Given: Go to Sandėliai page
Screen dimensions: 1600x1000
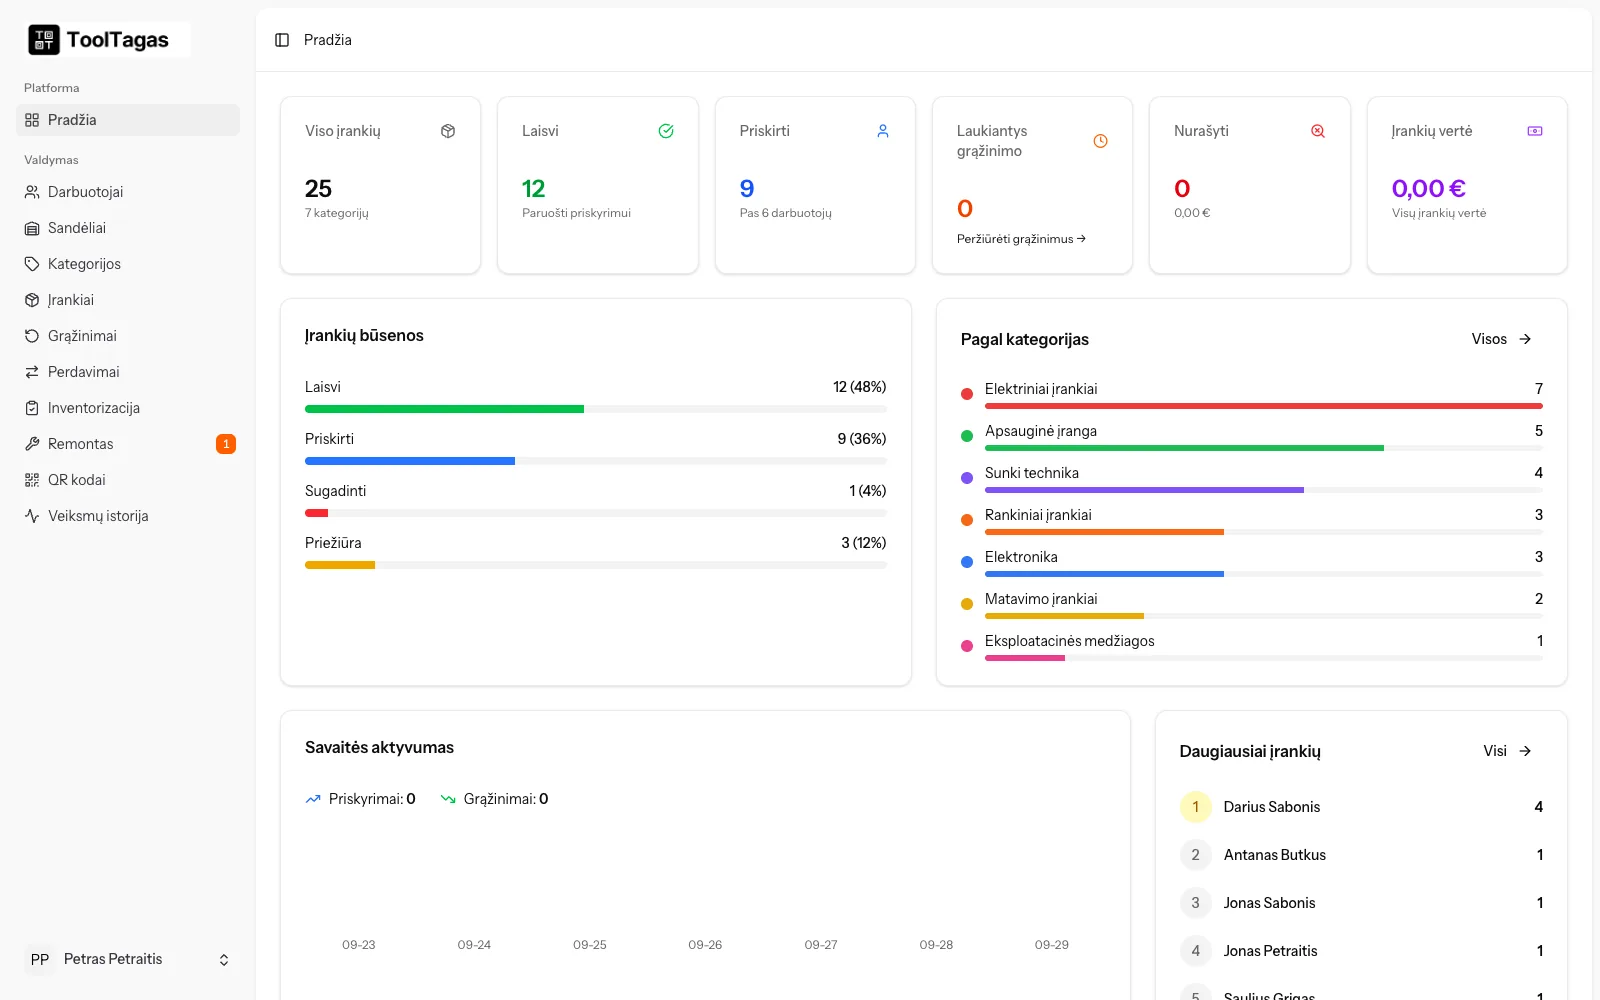Looking at the screenshot, I should (128, 228).
